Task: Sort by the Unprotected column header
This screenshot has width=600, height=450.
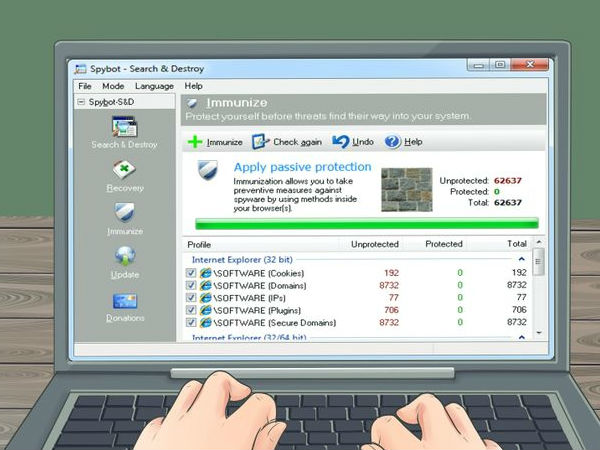Action: [x=375, y=244]
